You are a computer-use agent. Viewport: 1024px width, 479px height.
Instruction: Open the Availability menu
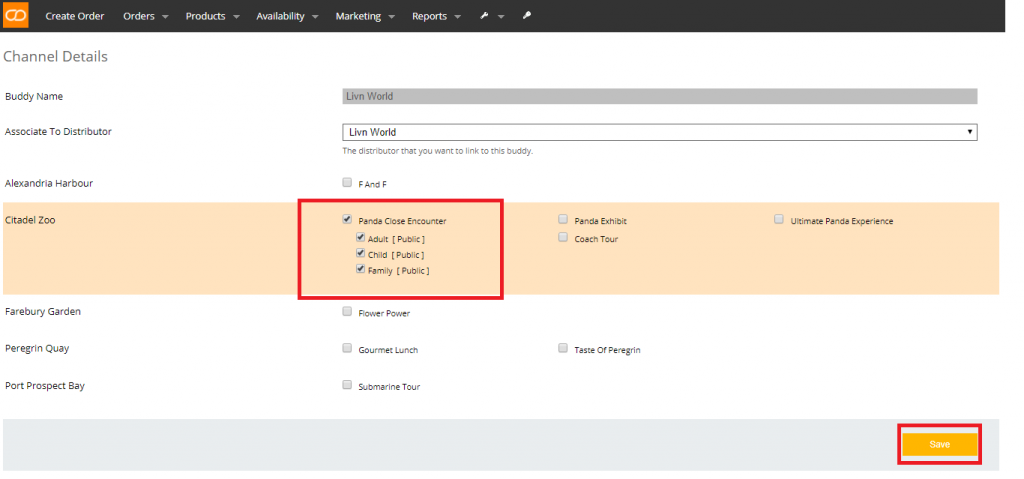click(287, 16)
